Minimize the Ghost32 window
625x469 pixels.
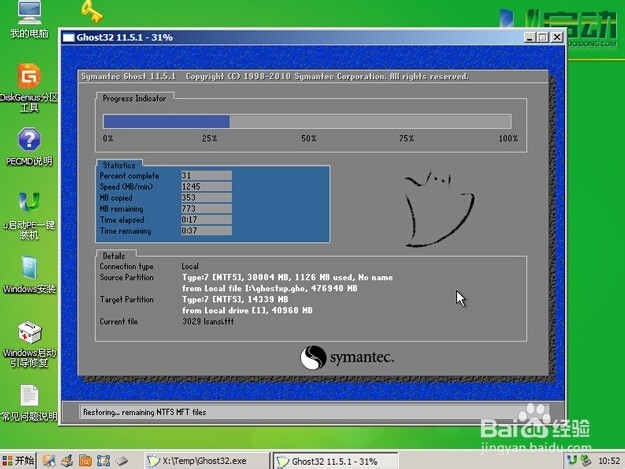click(529, 37)
